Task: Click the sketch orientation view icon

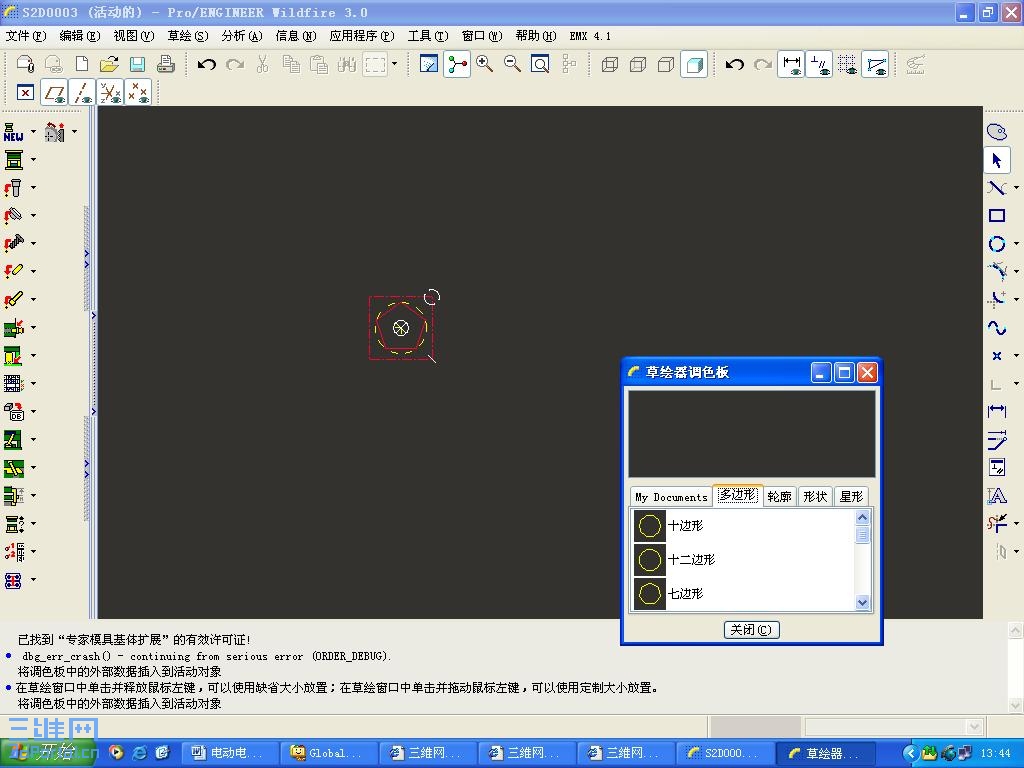Action: click(429, 64)
